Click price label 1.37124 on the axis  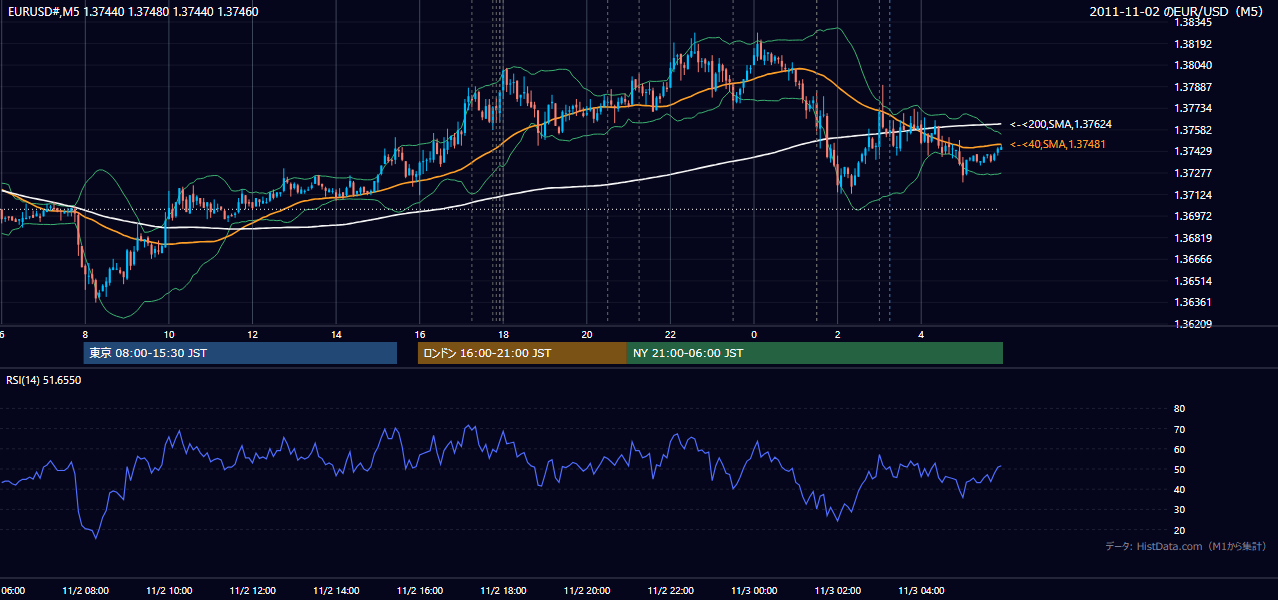point(1193,194)
